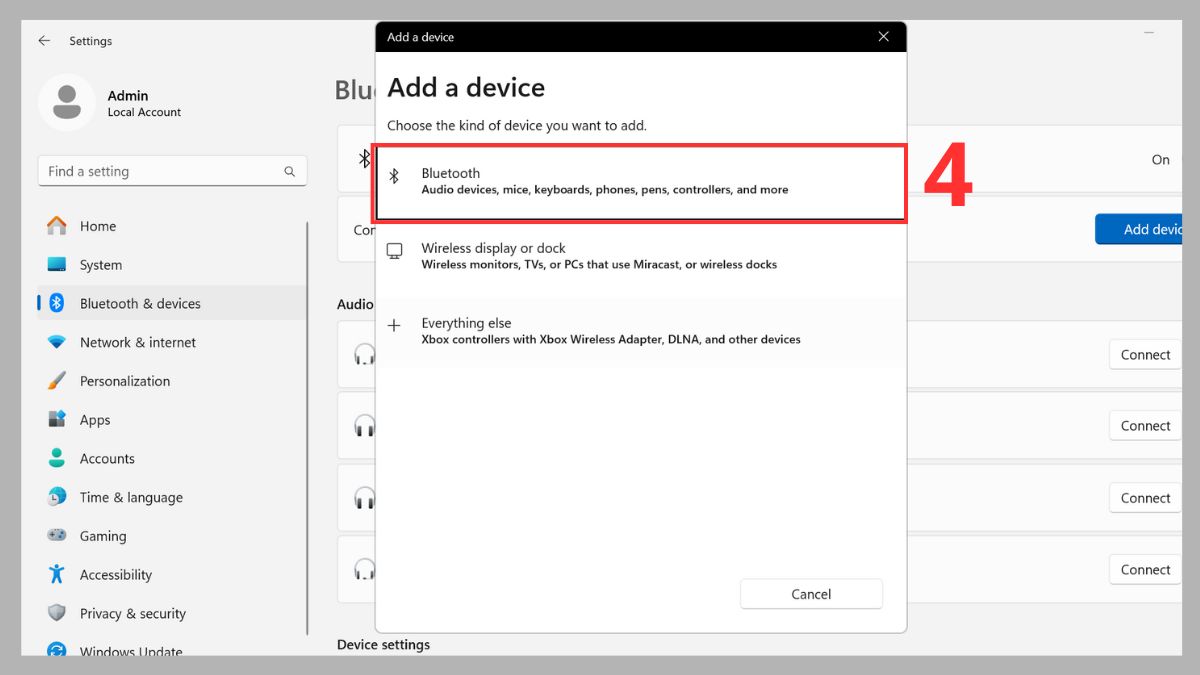Select the Gaming controller icon

point(57,536)
